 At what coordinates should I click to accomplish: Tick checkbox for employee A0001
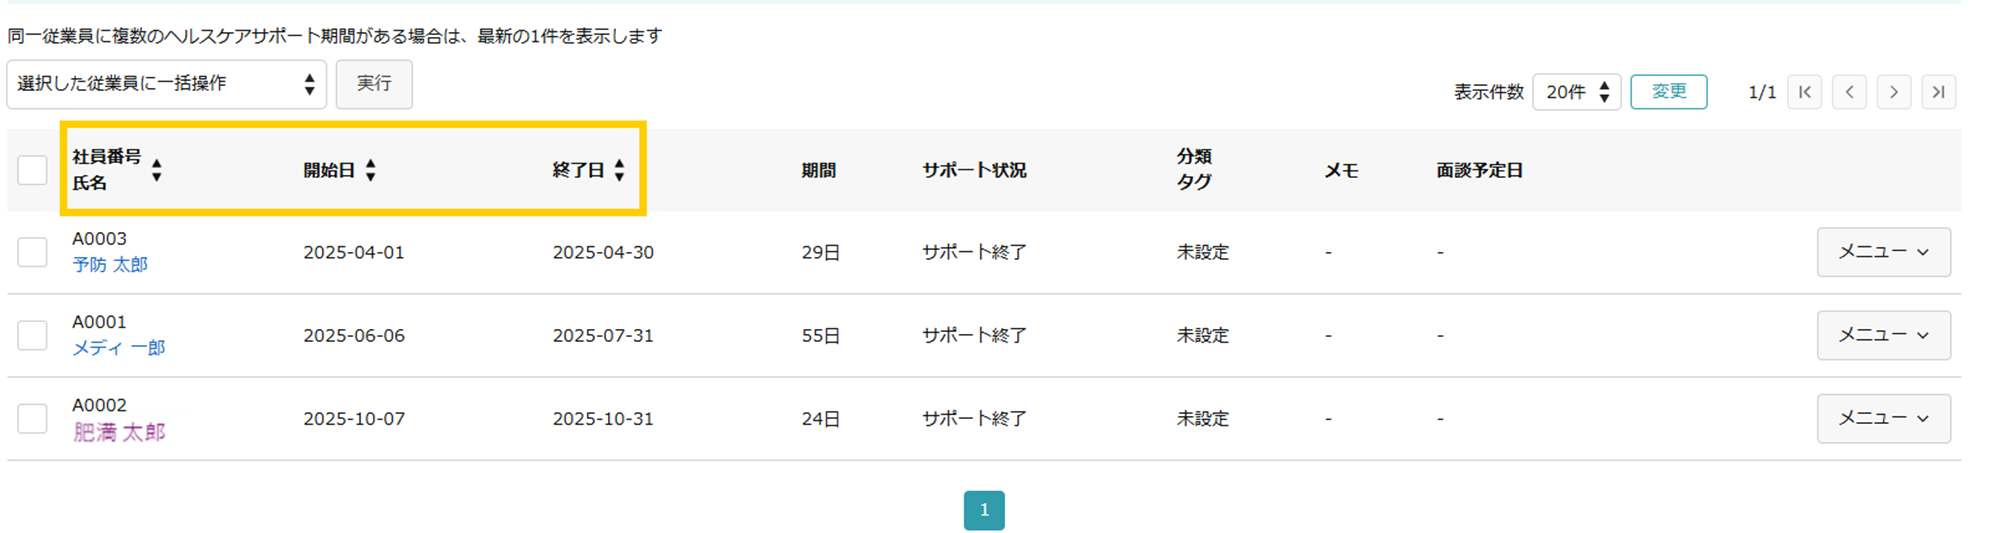pos(32,335)
